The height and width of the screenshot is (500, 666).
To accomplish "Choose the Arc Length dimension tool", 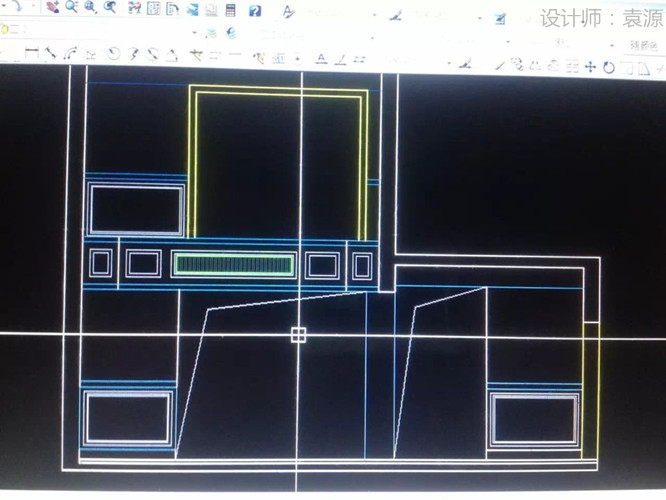I will point(69,54).
